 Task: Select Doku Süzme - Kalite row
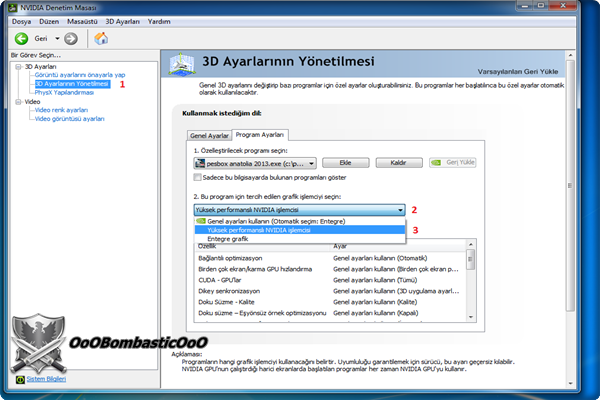(330, 302)
